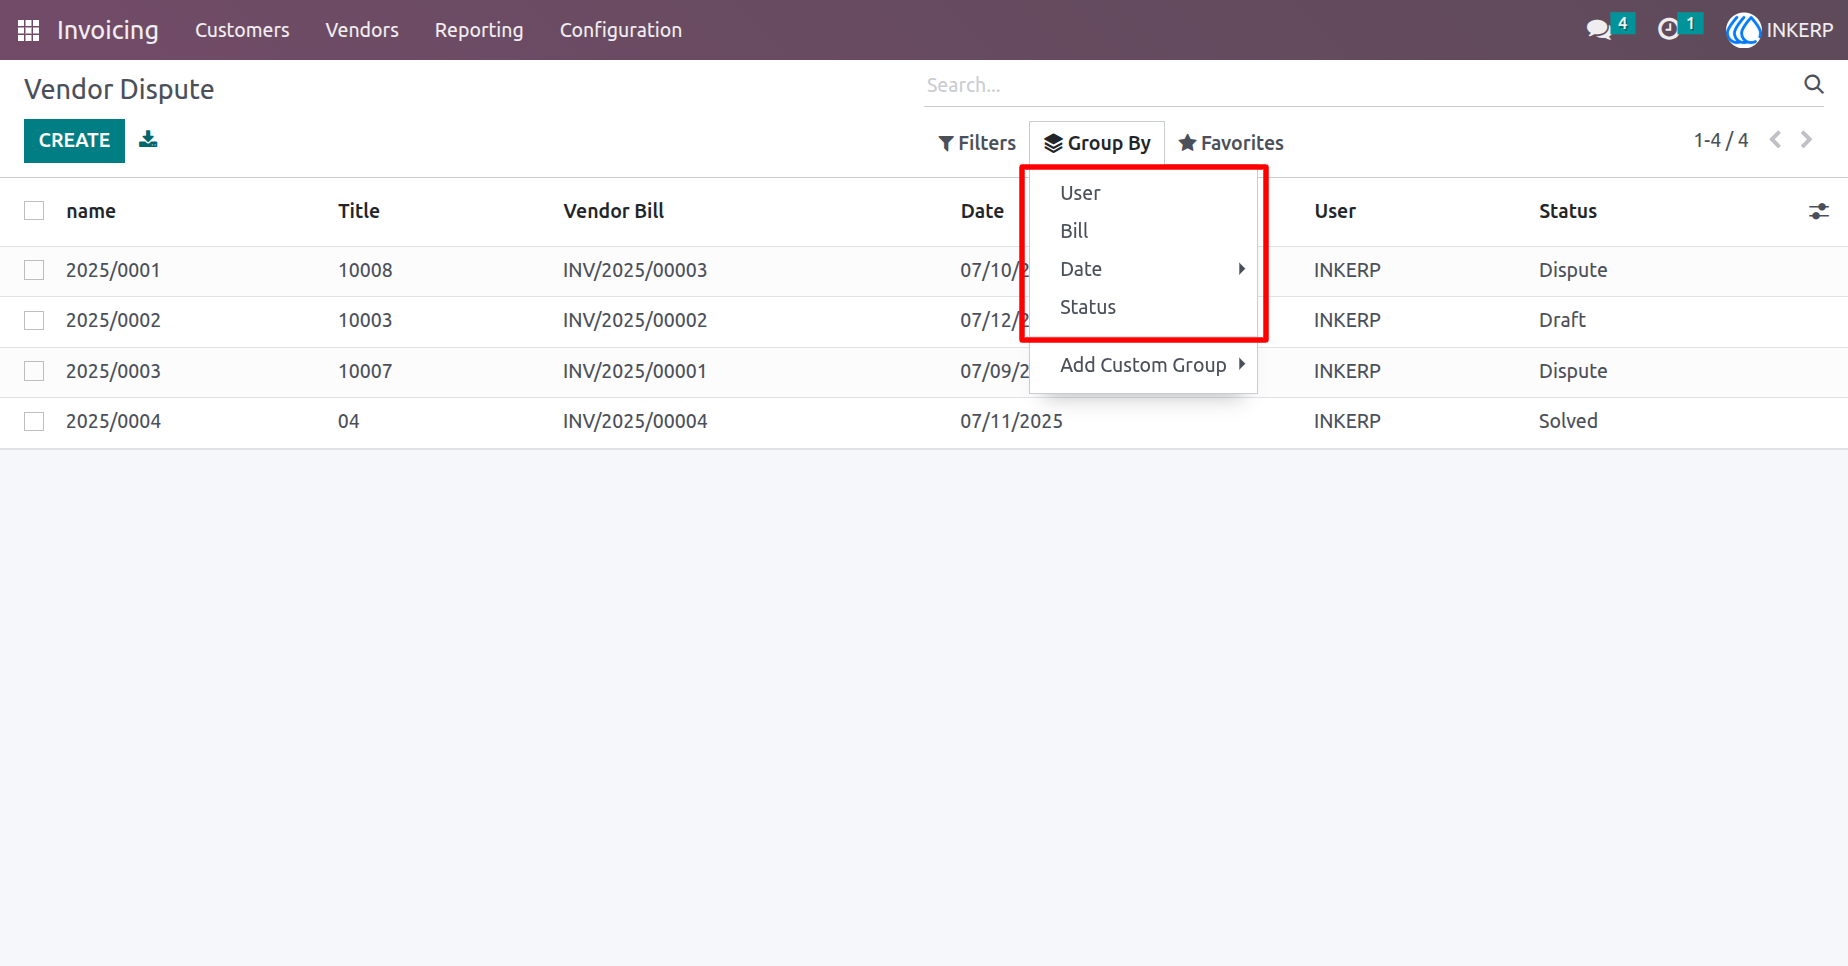
Task: Open the activities clock icon
Action: (x=1668, y=29)
